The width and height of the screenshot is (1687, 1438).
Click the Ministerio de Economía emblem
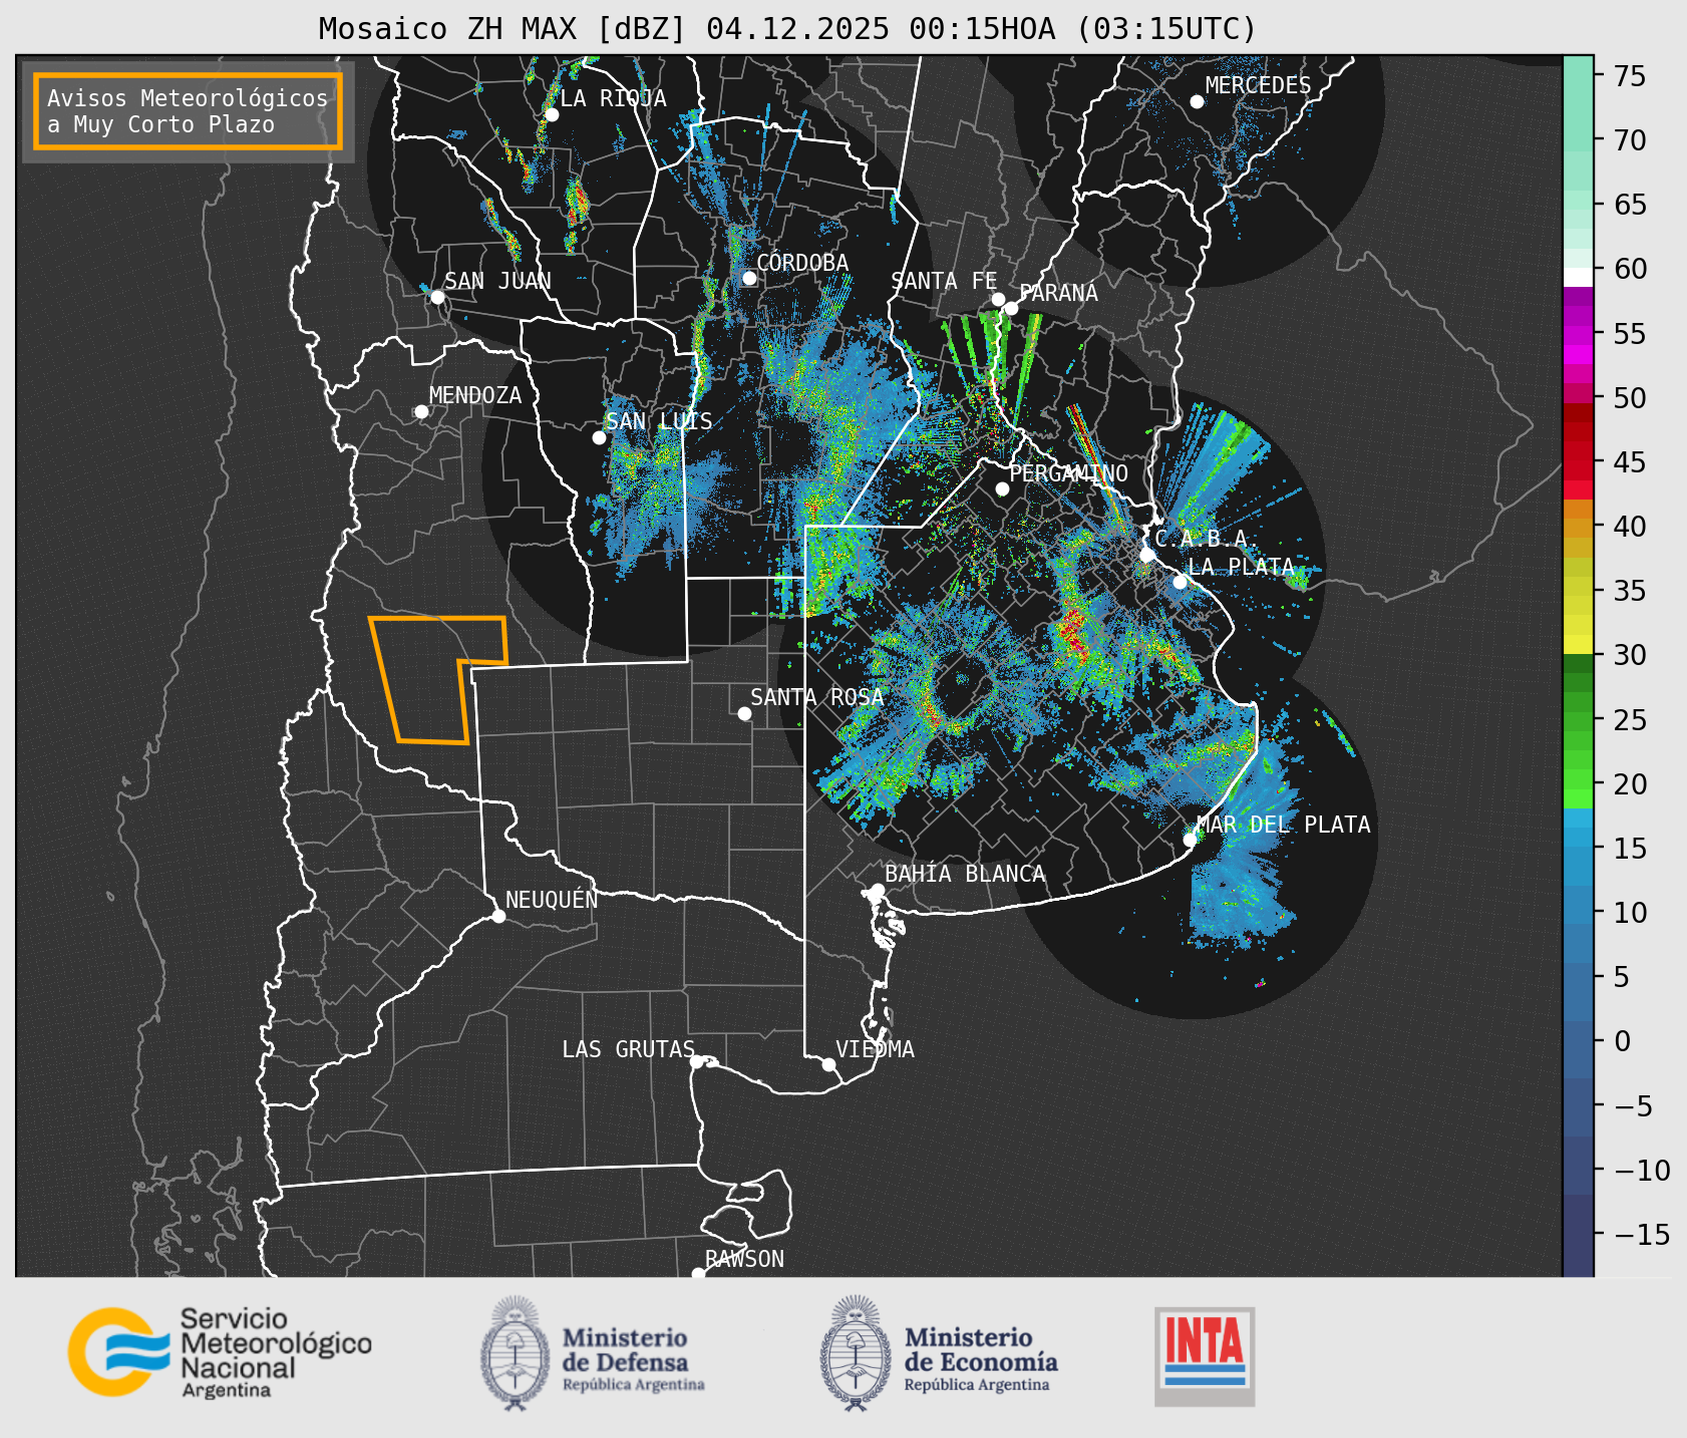(854, 1353)
